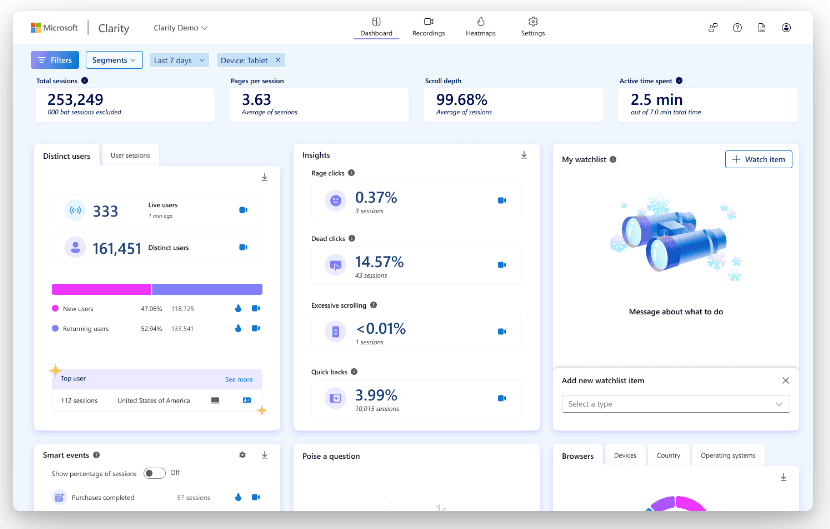This screenshot has width=830, height=529.
Task: Open the Dashboard tab
Action: coord(376,27)
